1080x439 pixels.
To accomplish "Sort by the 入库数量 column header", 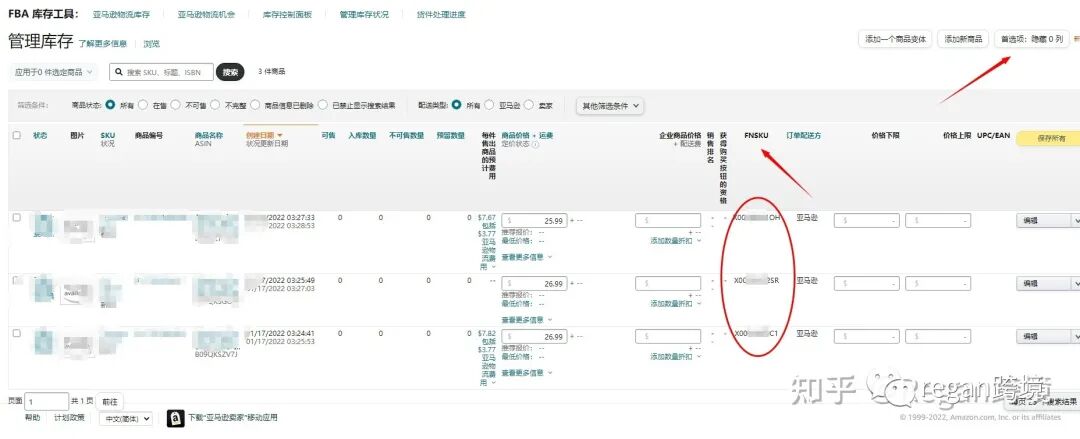I will click(x=362, y=136).
